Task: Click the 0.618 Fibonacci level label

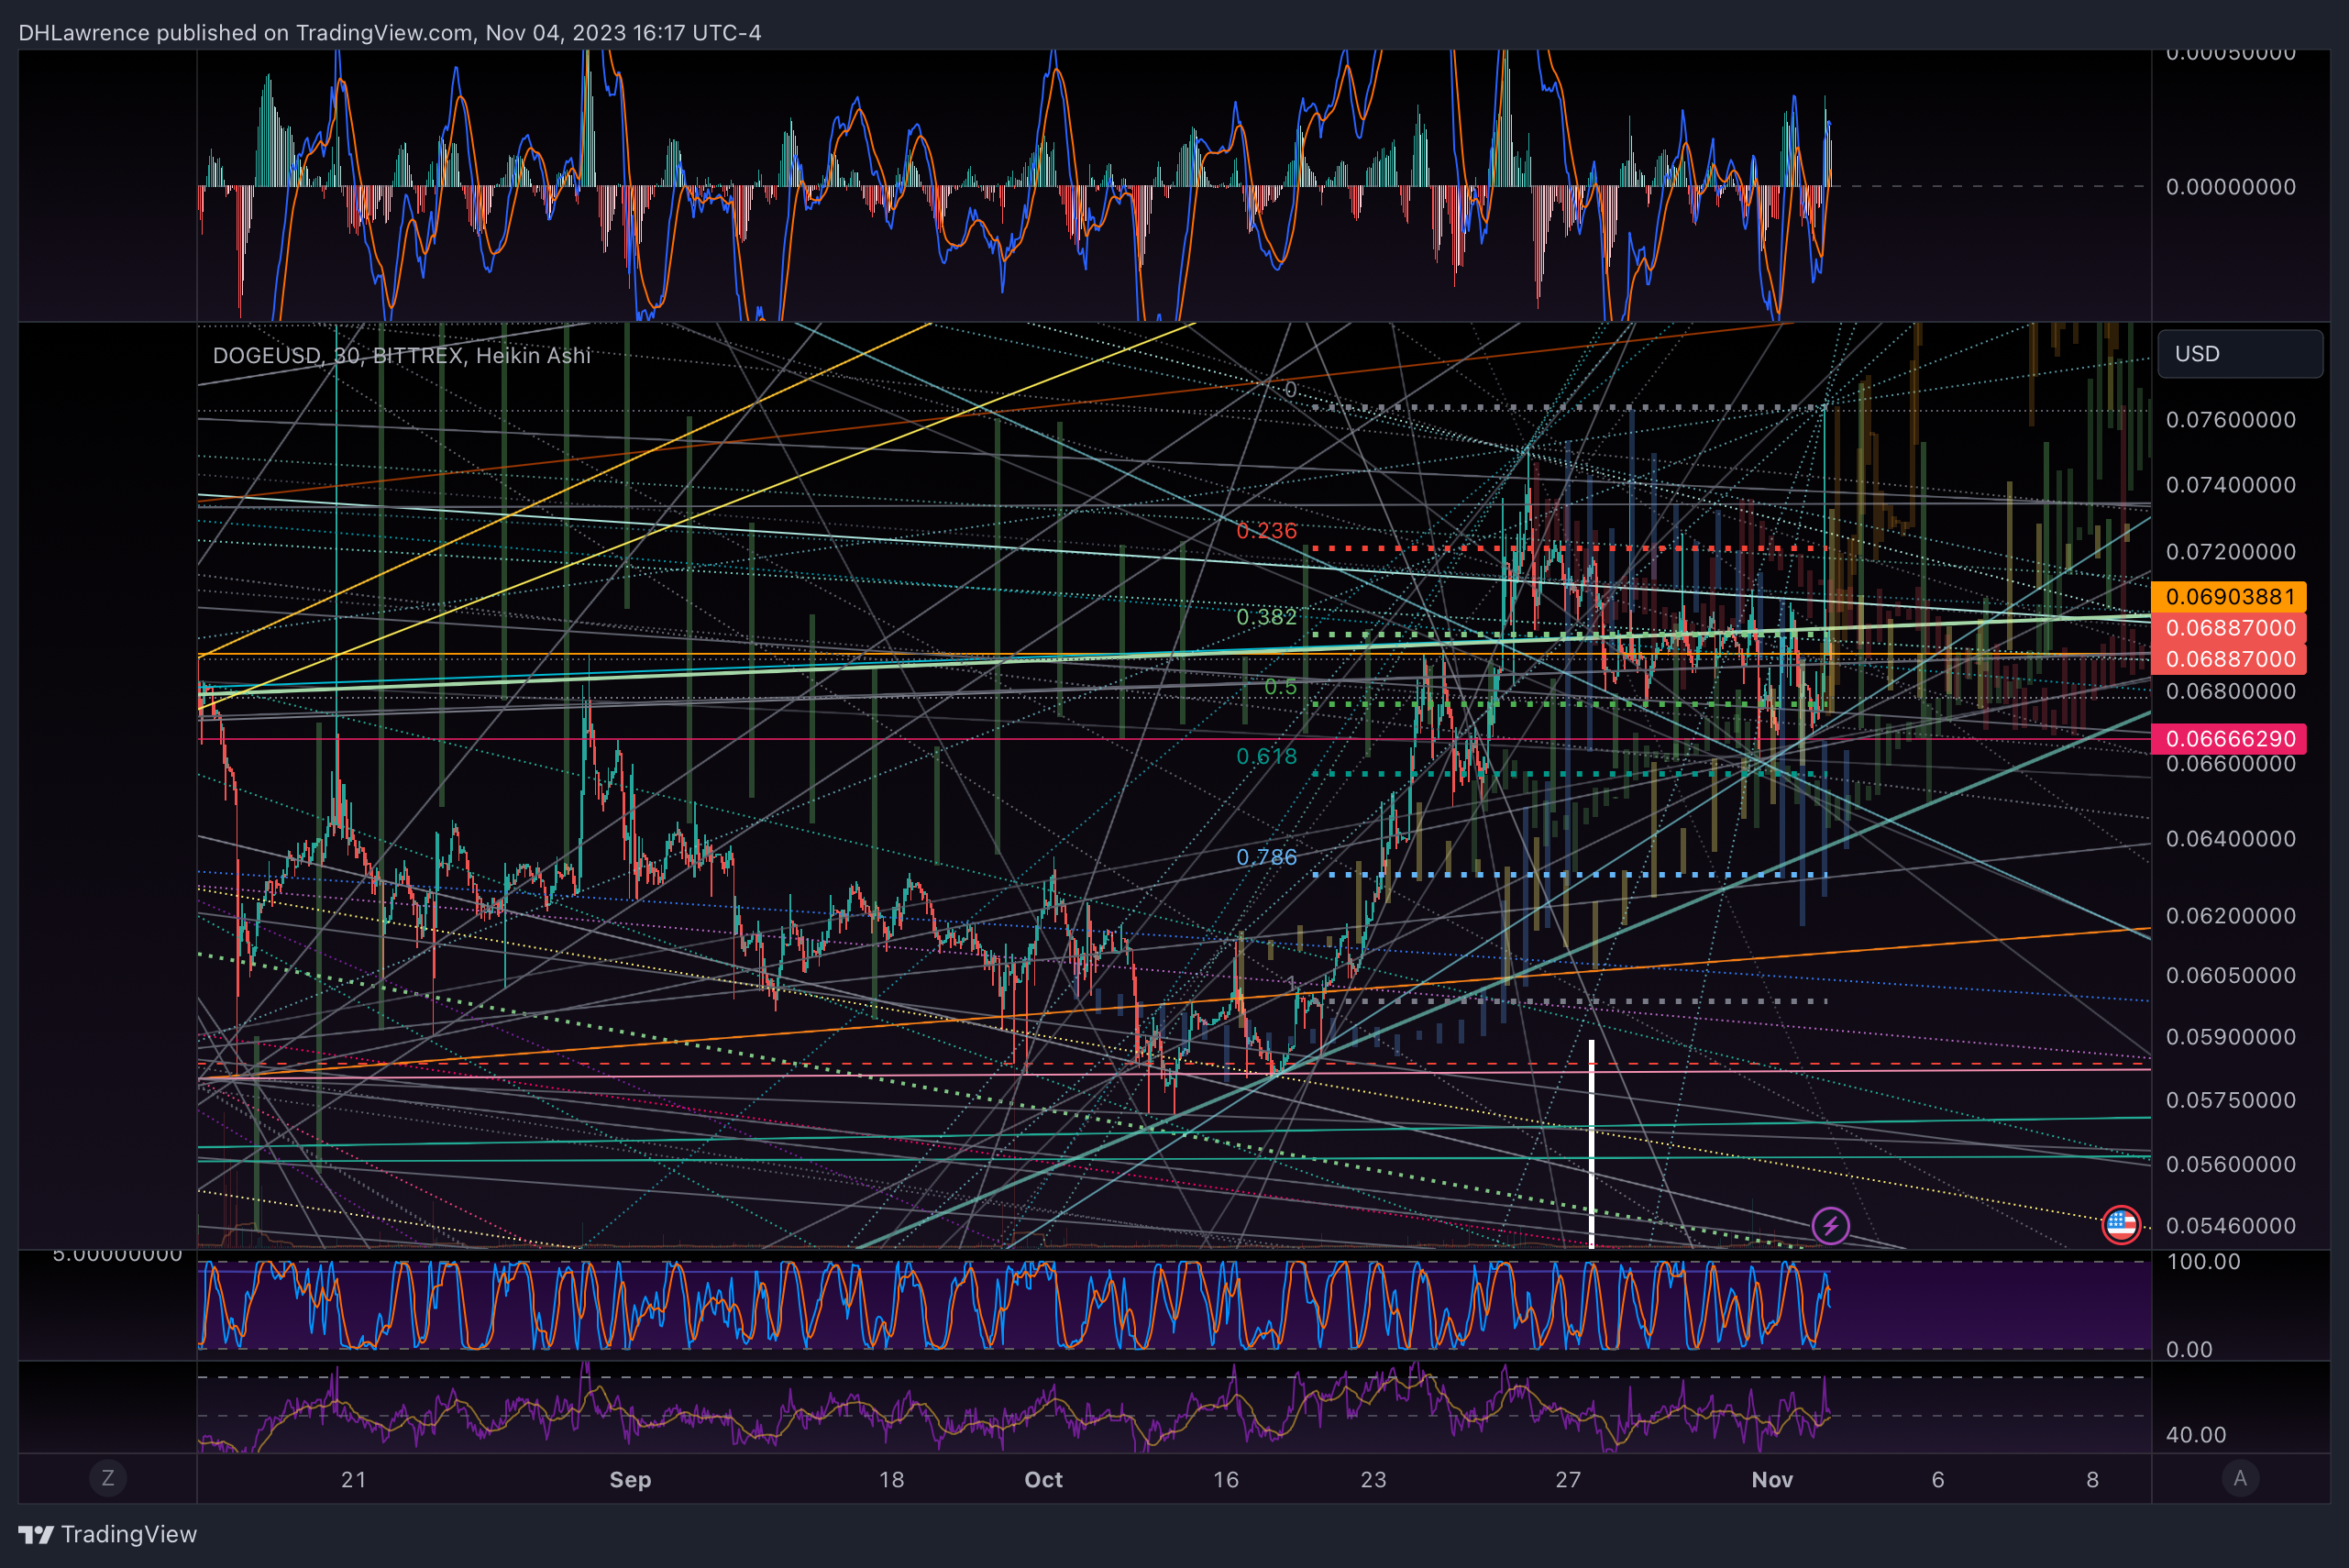Action: pyautogui.click(x=1266, y=757)
